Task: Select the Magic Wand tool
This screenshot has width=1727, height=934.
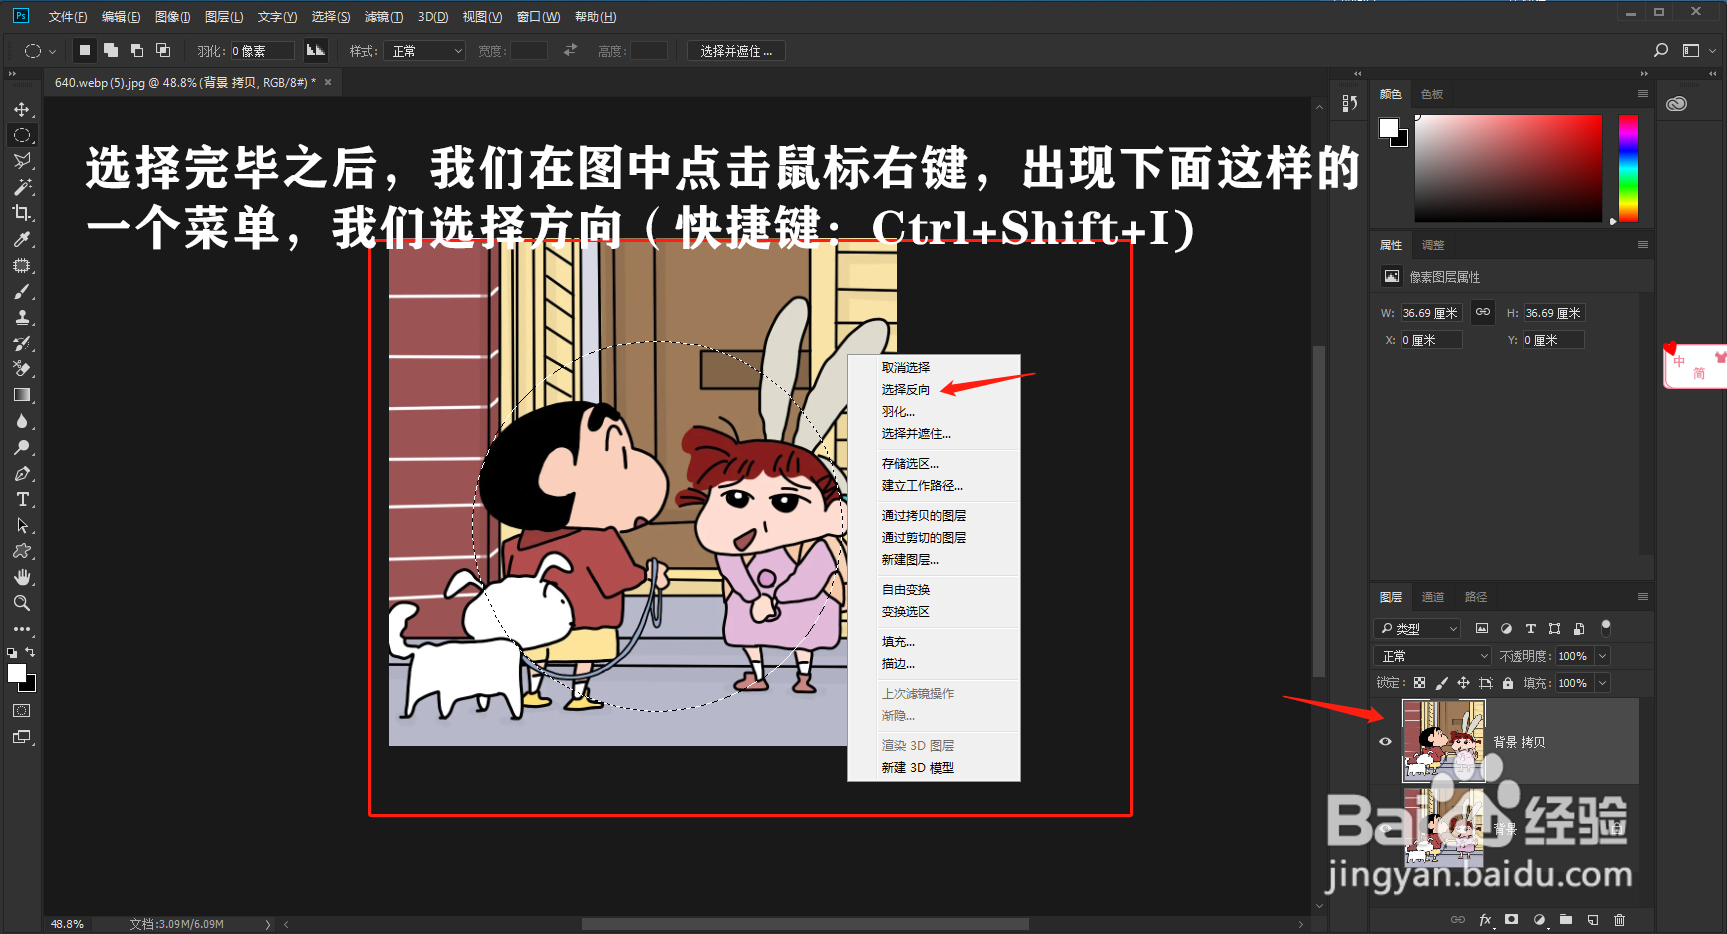Action: point(22,187)
